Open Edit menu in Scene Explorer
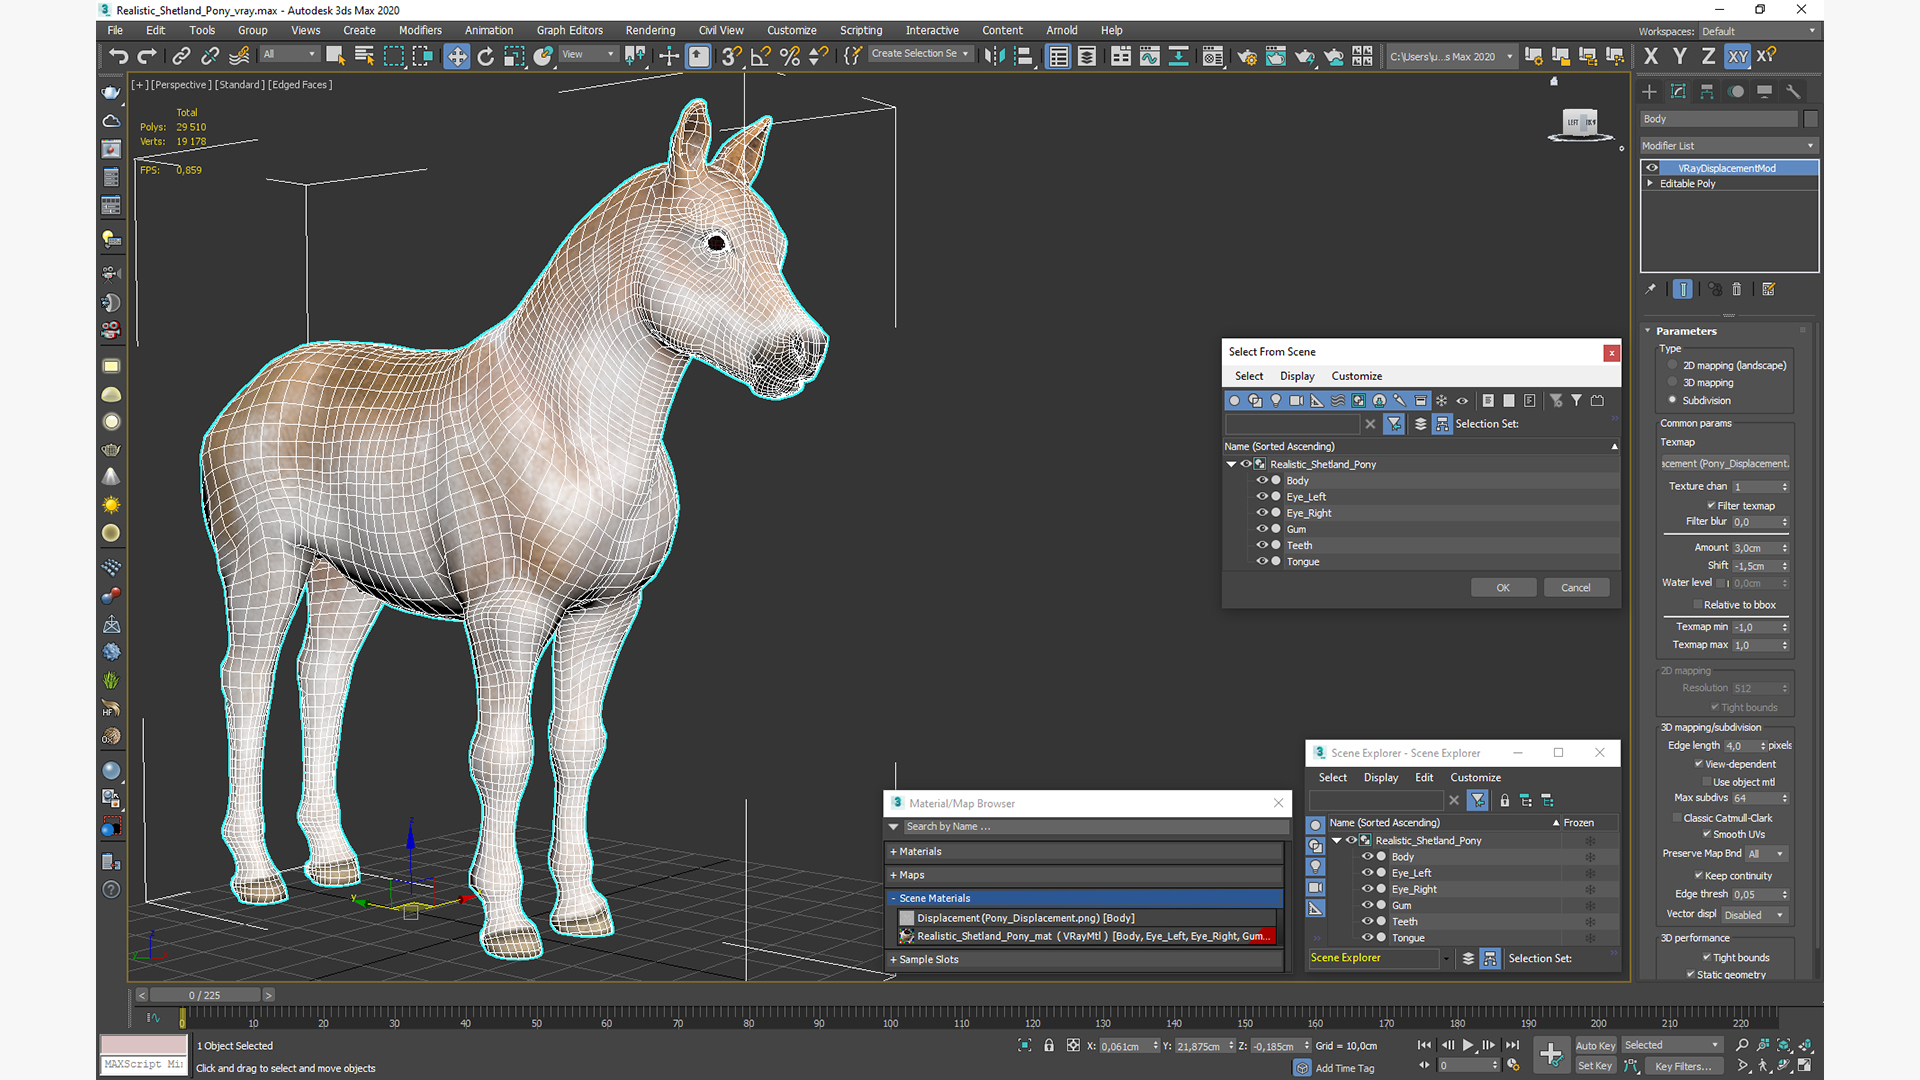 1424,777
